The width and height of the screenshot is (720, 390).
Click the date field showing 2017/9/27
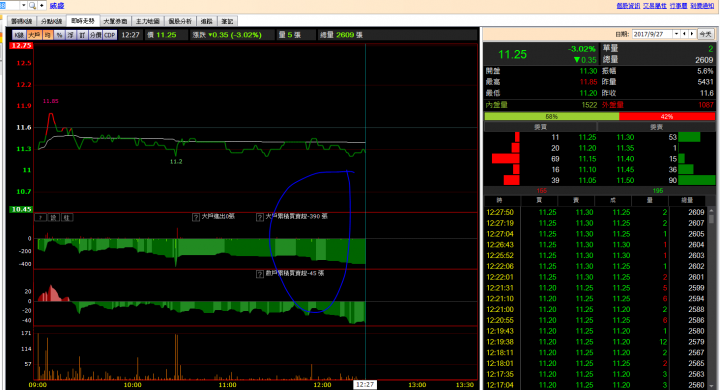tap(652, 34)
